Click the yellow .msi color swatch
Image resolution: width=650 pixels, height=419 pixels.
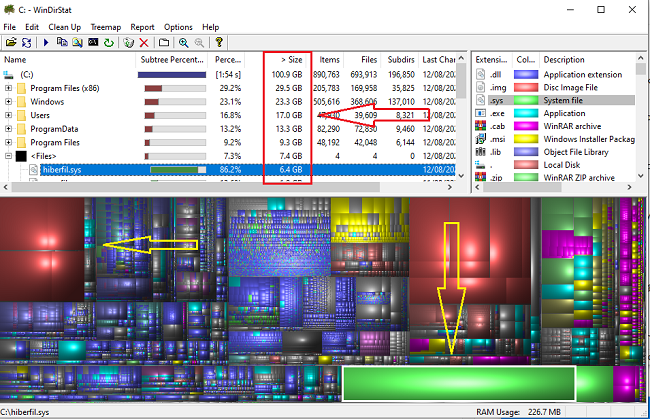pyautogui.click(x=526, y=139)
